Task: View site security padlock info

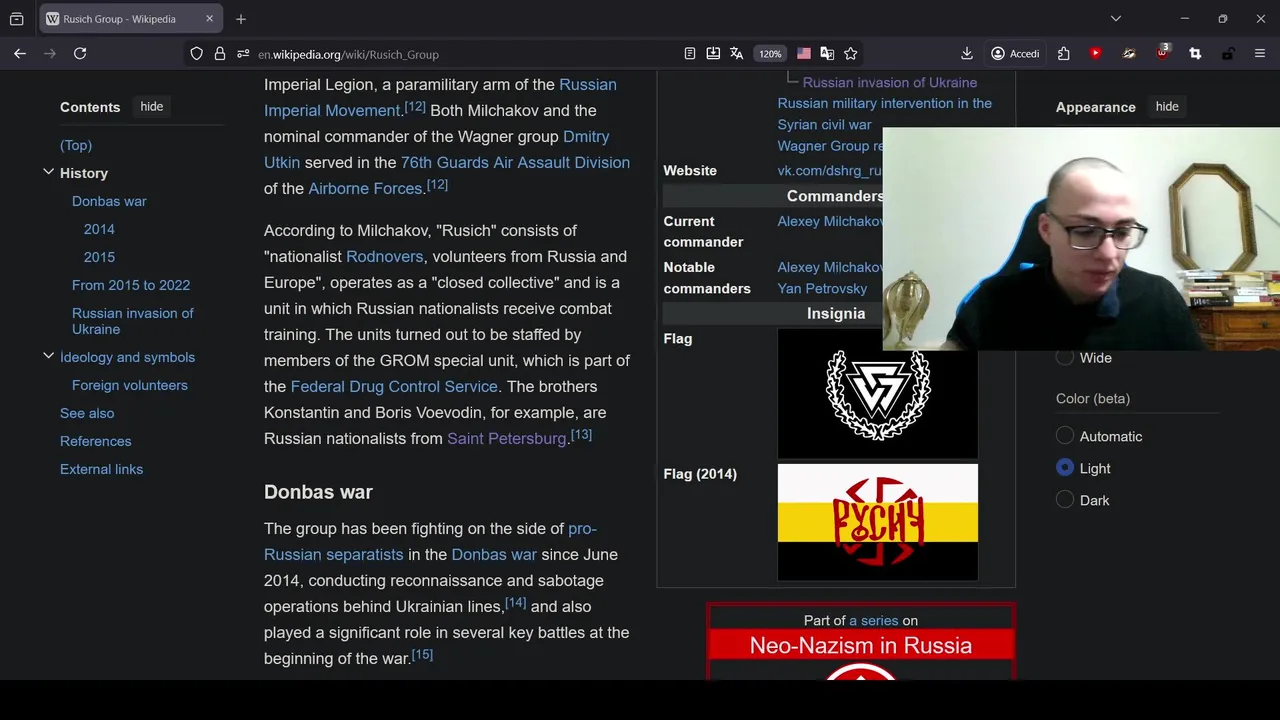Action: tap(220, 54)
